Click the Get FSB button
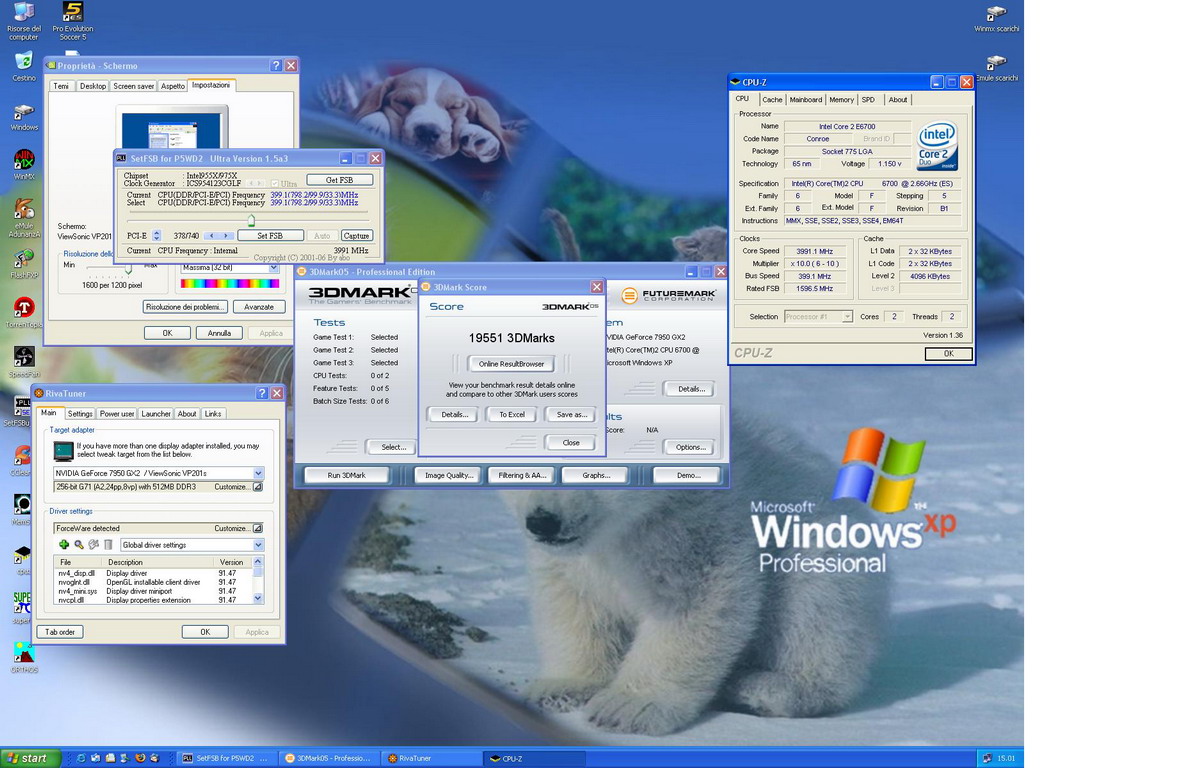The image size is (1189, 768). (340, 180)
